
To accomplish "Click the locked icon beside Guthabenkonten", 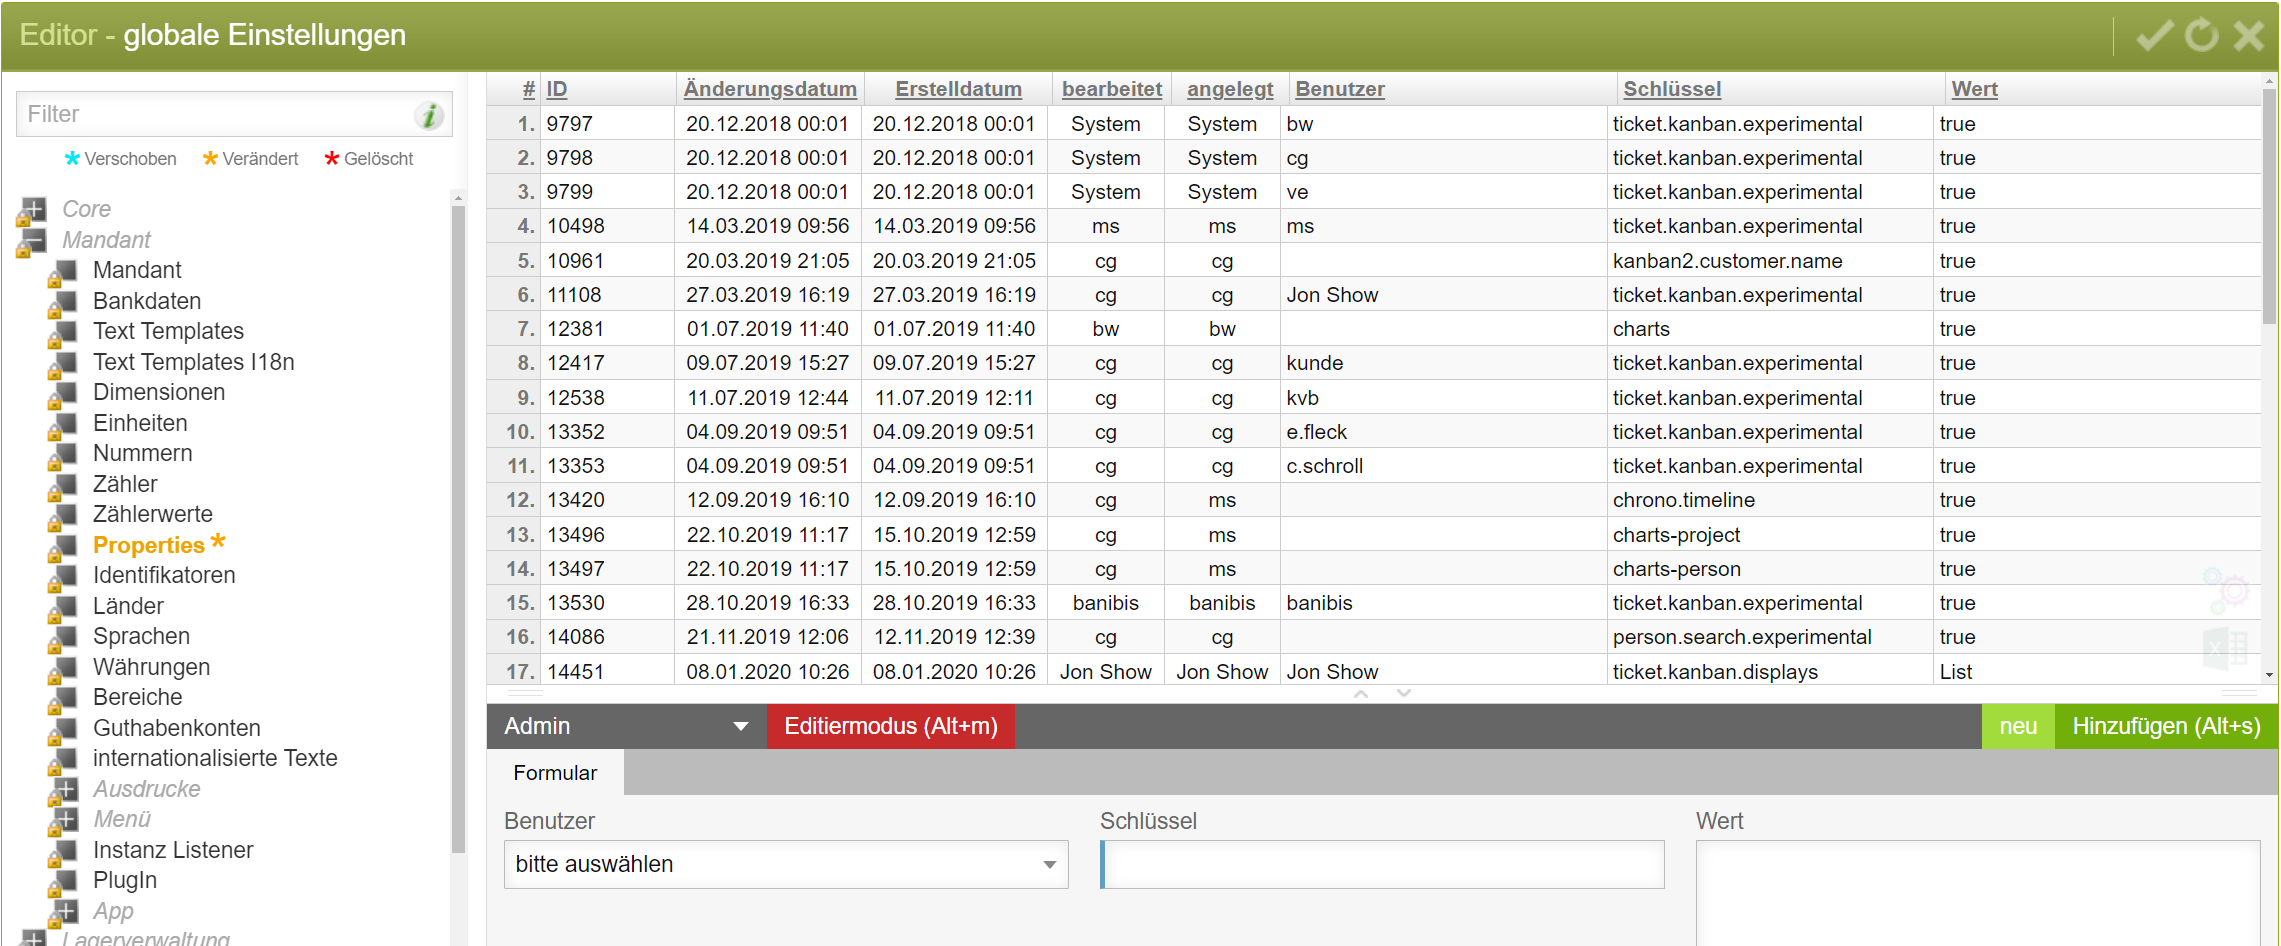I will [62, 729].
